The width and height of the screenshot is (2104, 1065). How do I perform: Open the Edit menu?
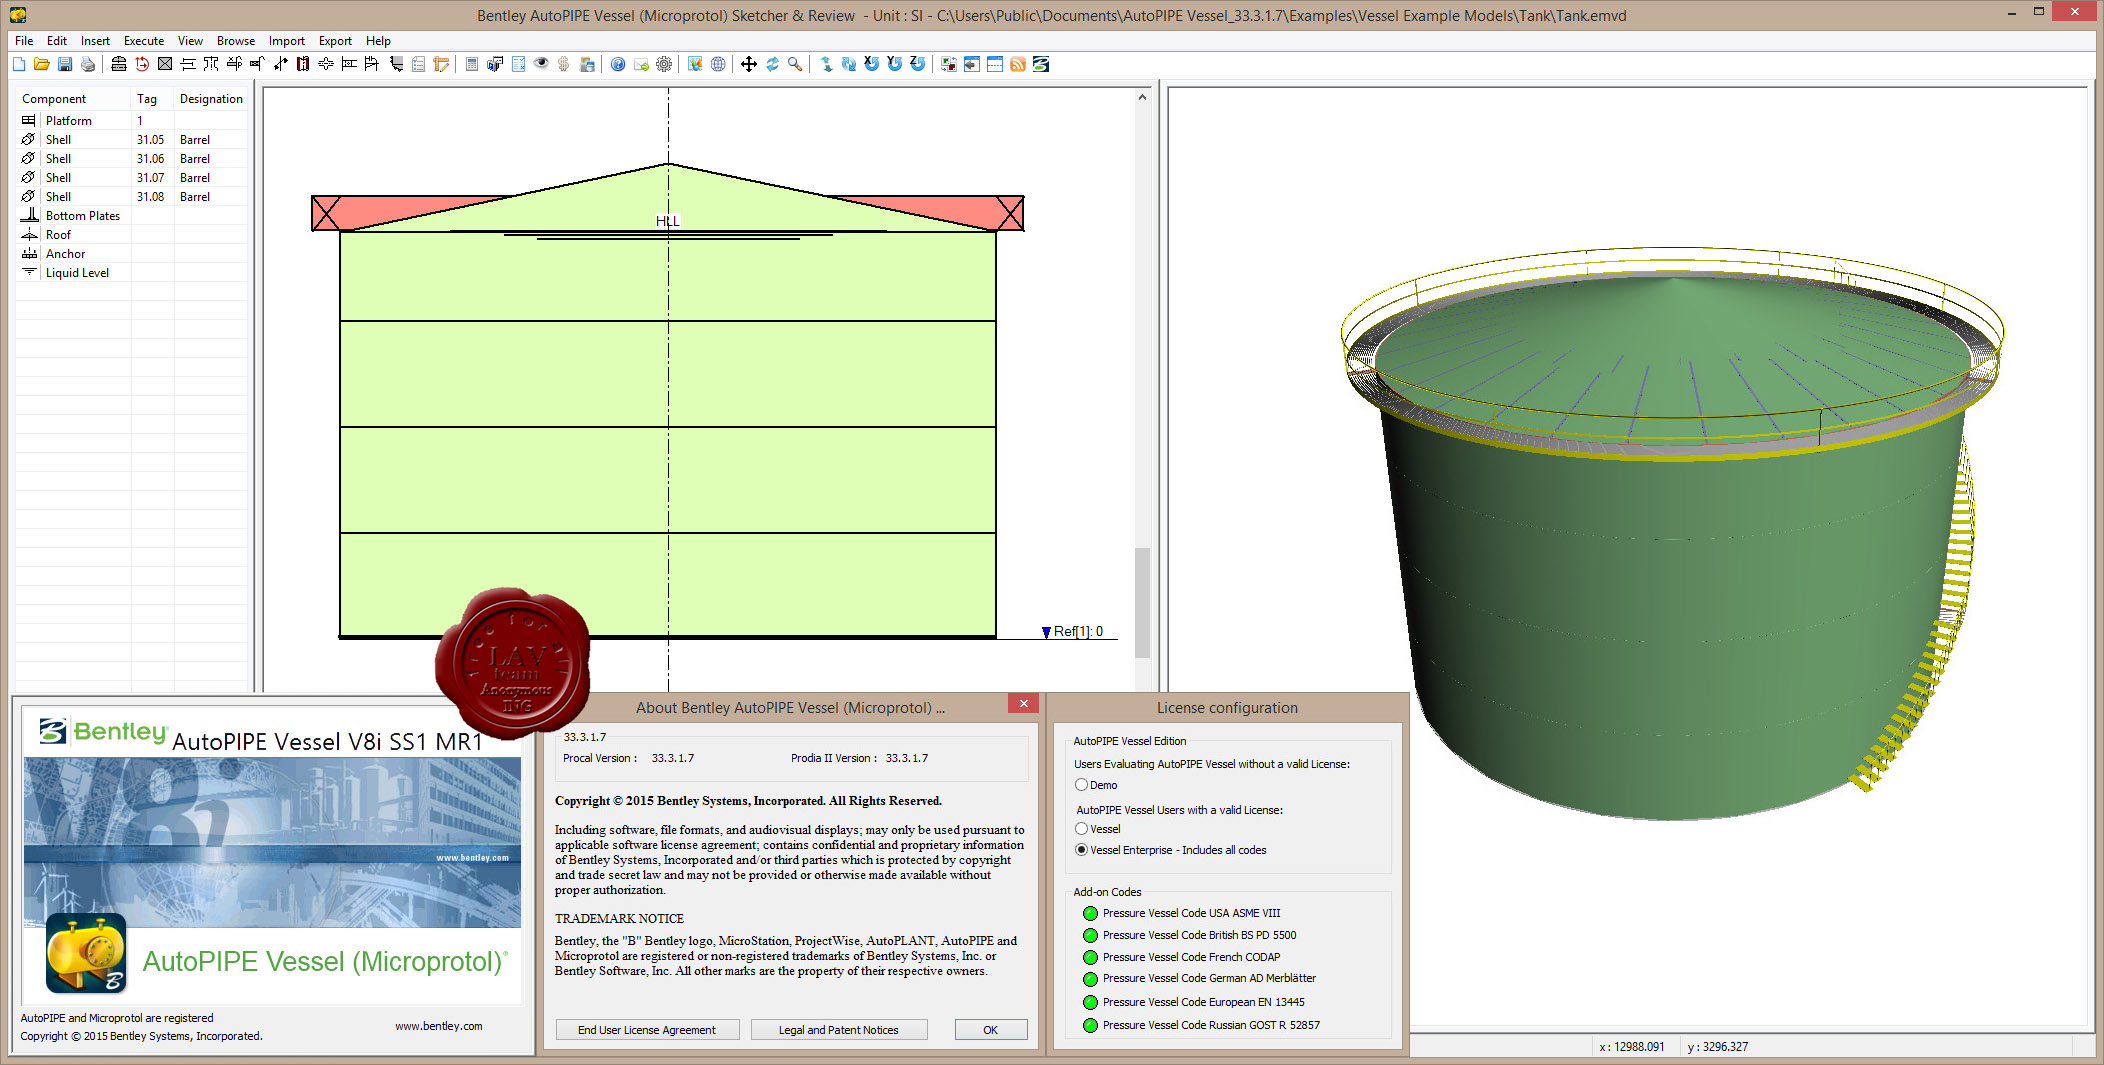57,41
